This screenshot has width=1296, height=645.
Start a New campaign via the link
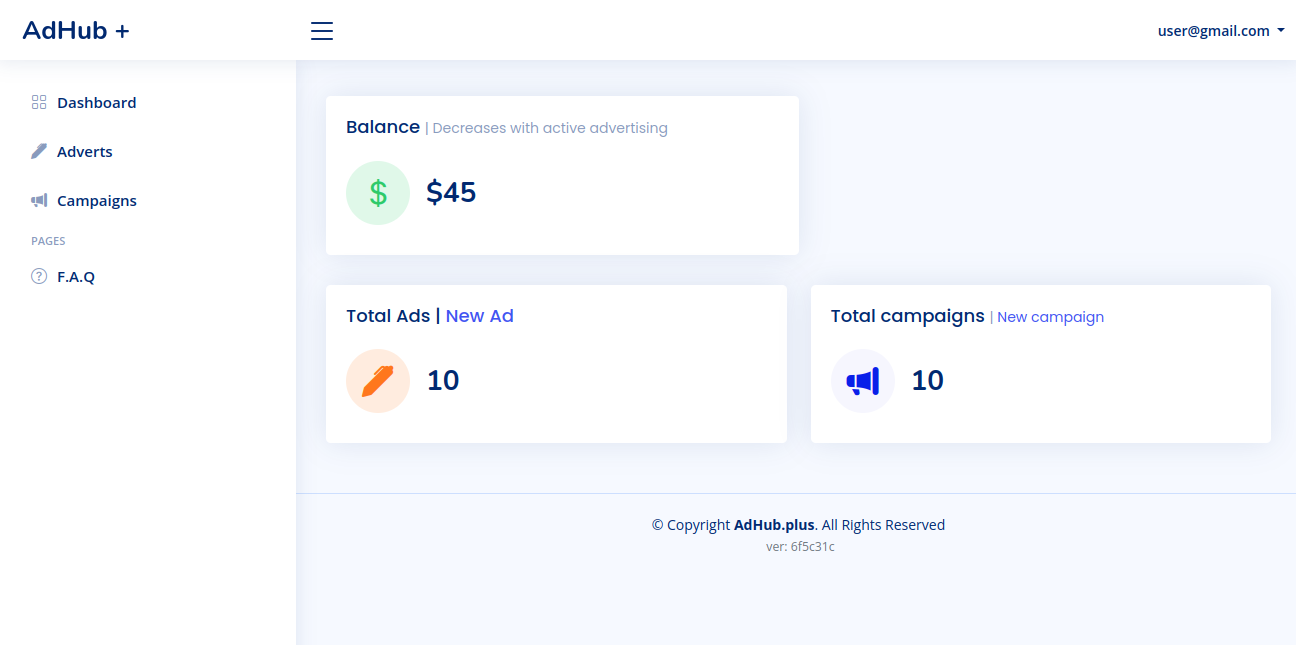(1050, 316)
